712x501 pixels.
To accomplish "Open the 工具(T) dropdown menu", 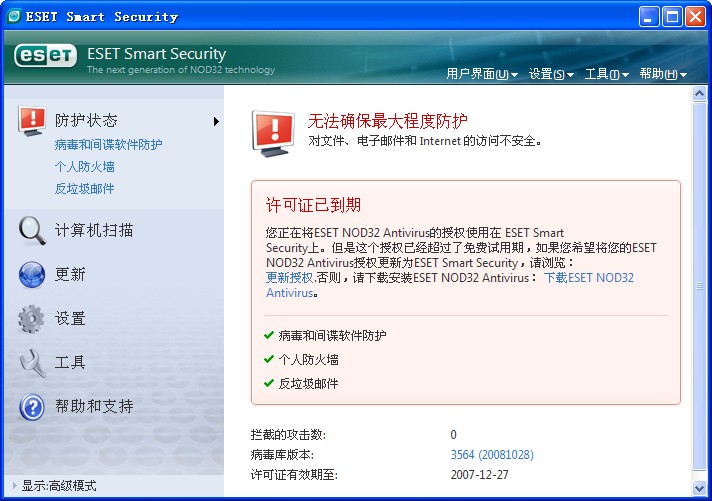I will [x=607, y=74].
